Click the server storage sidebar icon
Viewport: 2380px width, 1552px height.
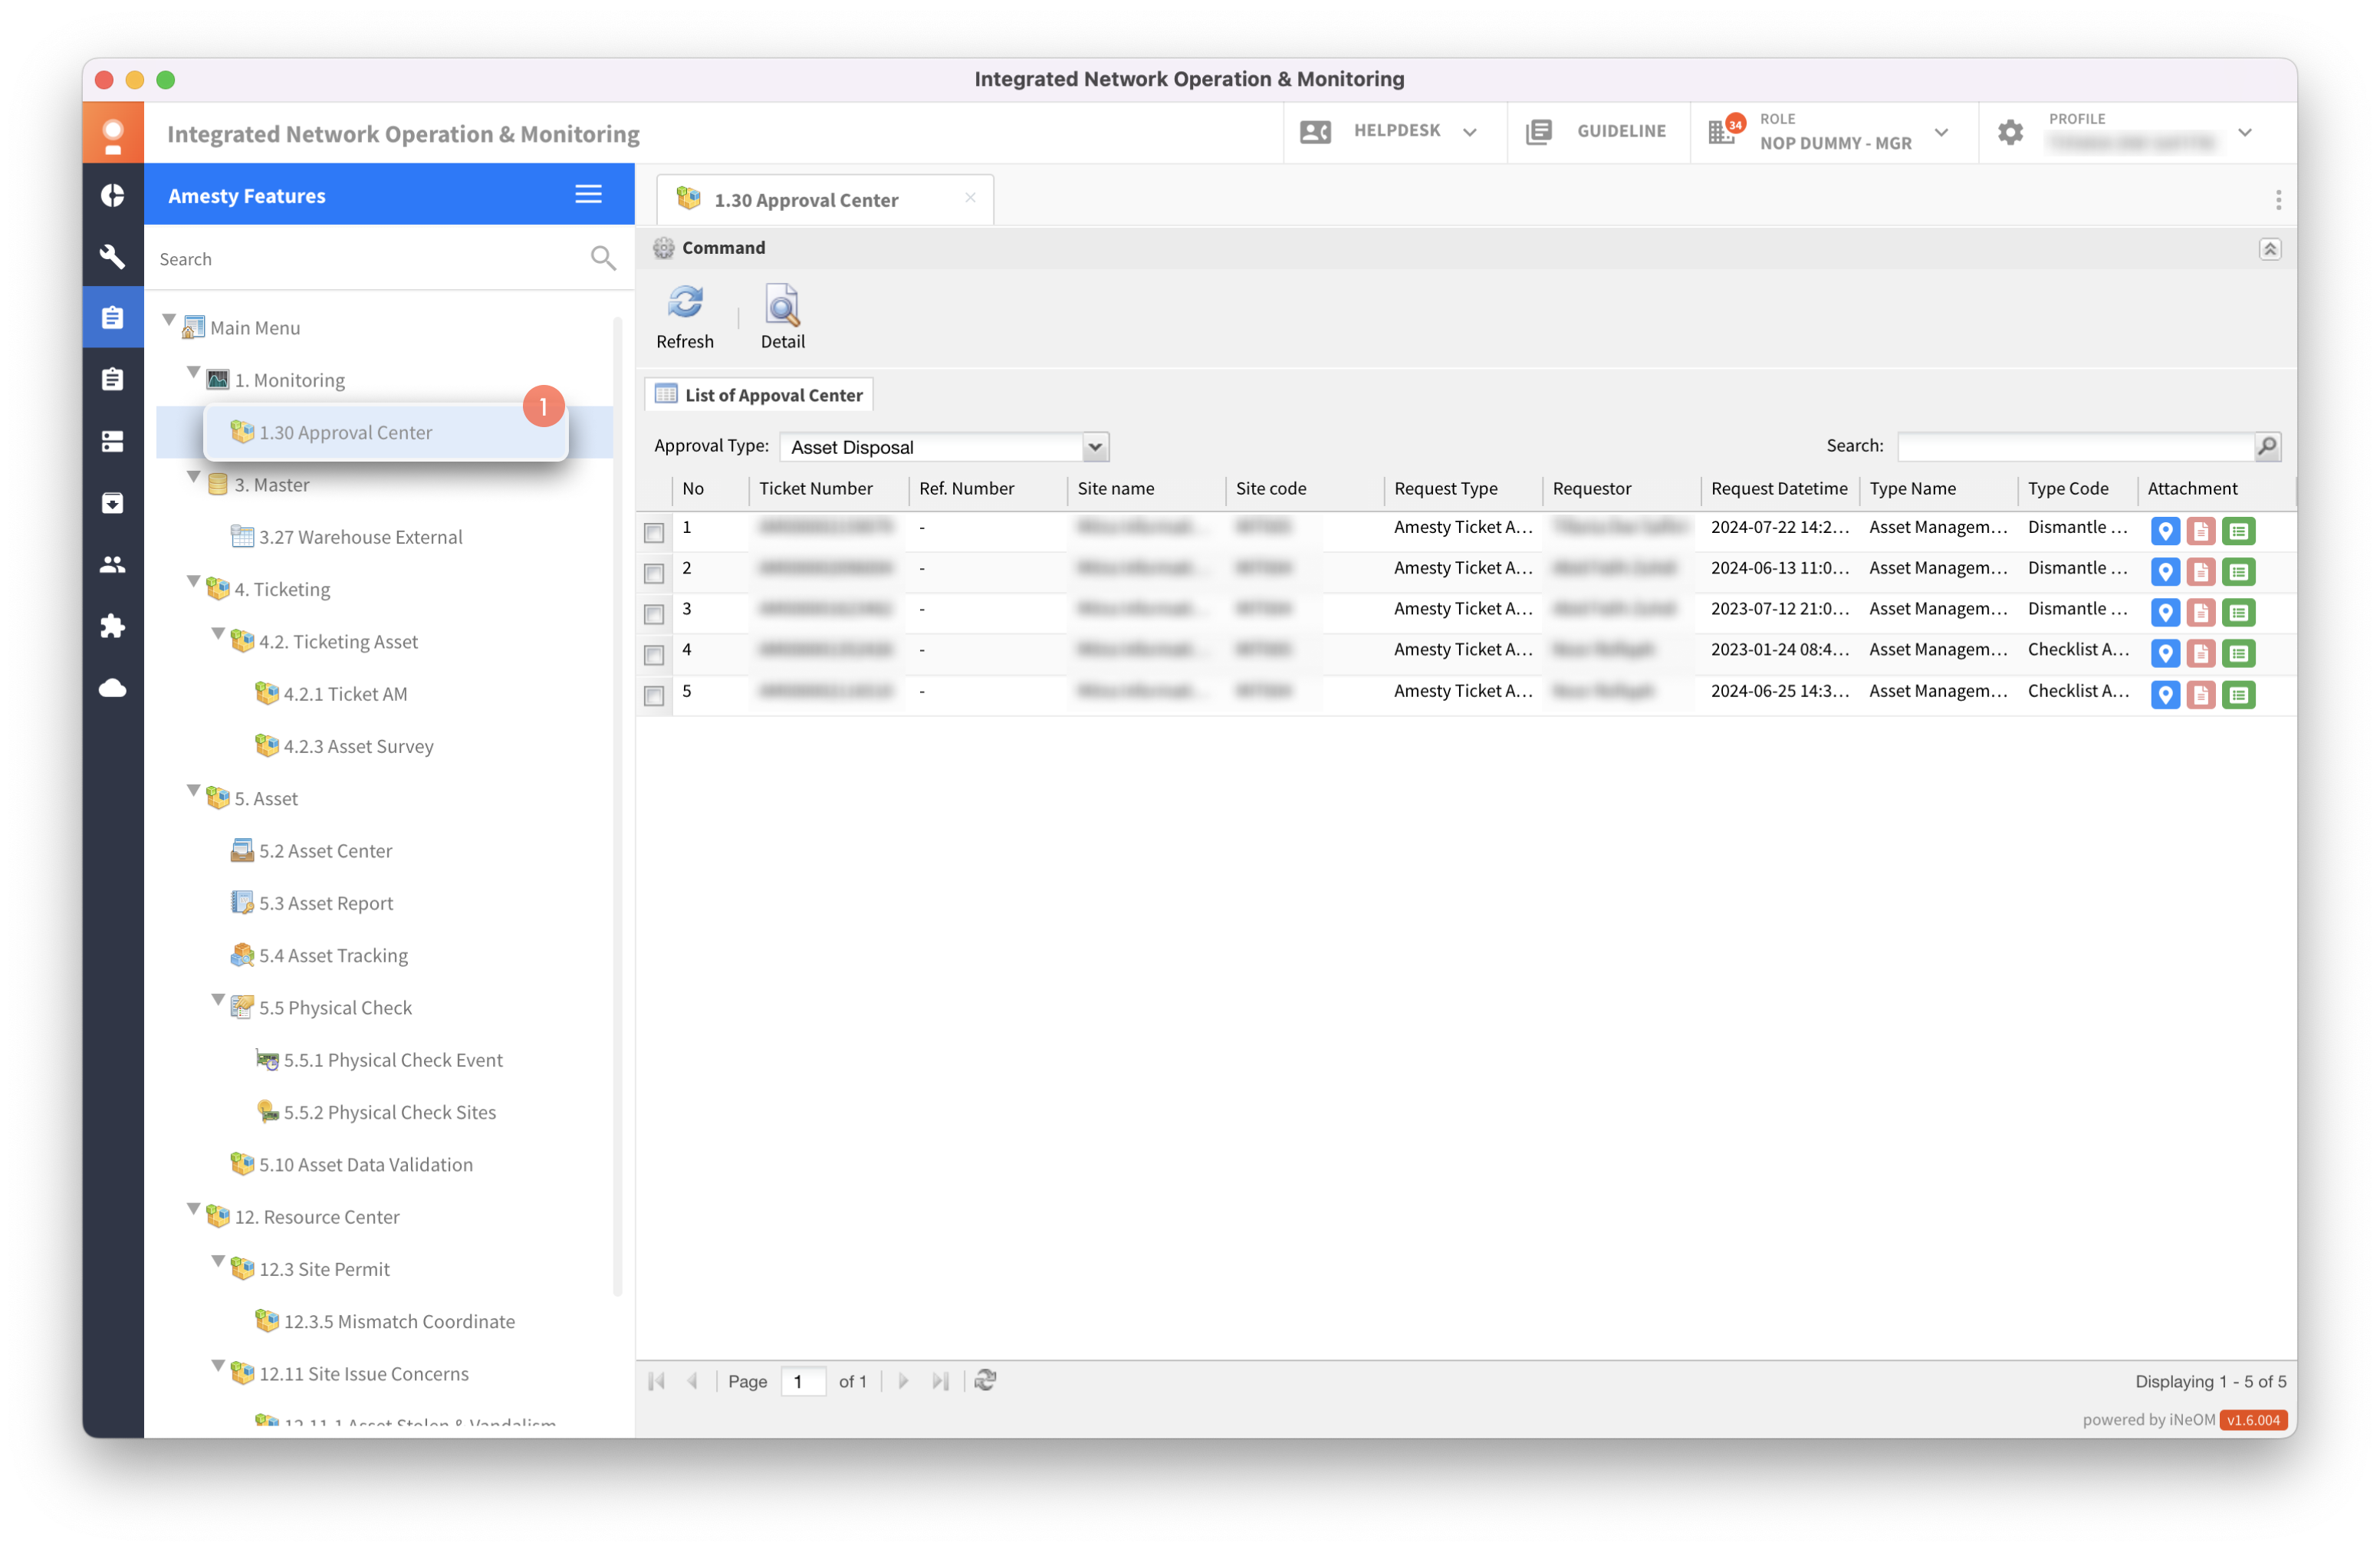click(x=112, y=441)
